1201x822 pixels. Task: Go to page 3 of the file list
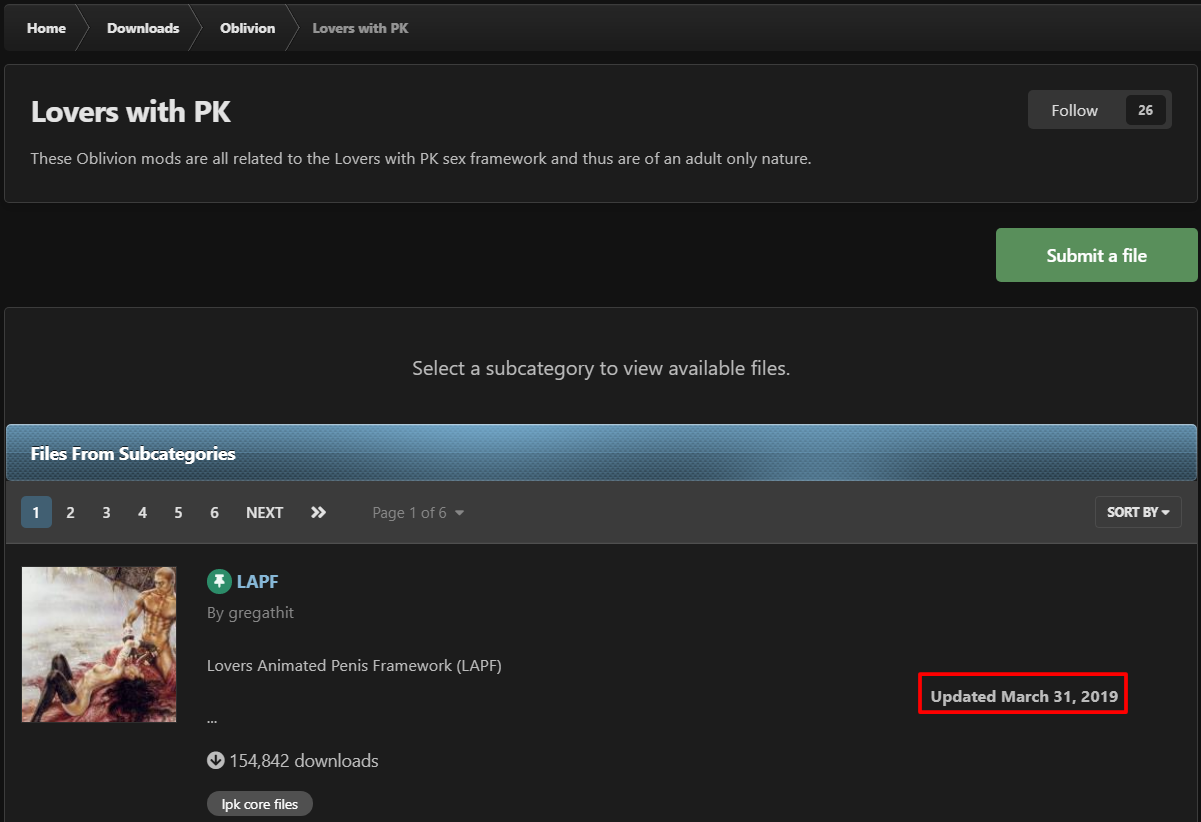pos(106,512)
